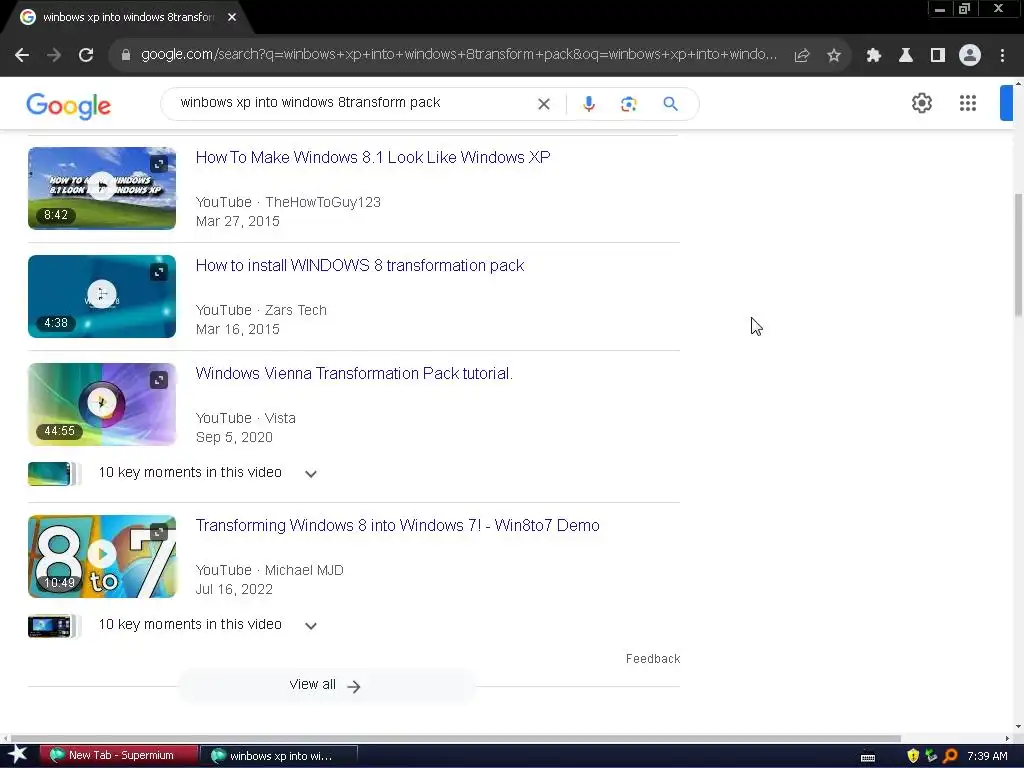Open the Extensions puzzle menu
This screenshot has height=768, width=1024.
[x=873, y=56]
